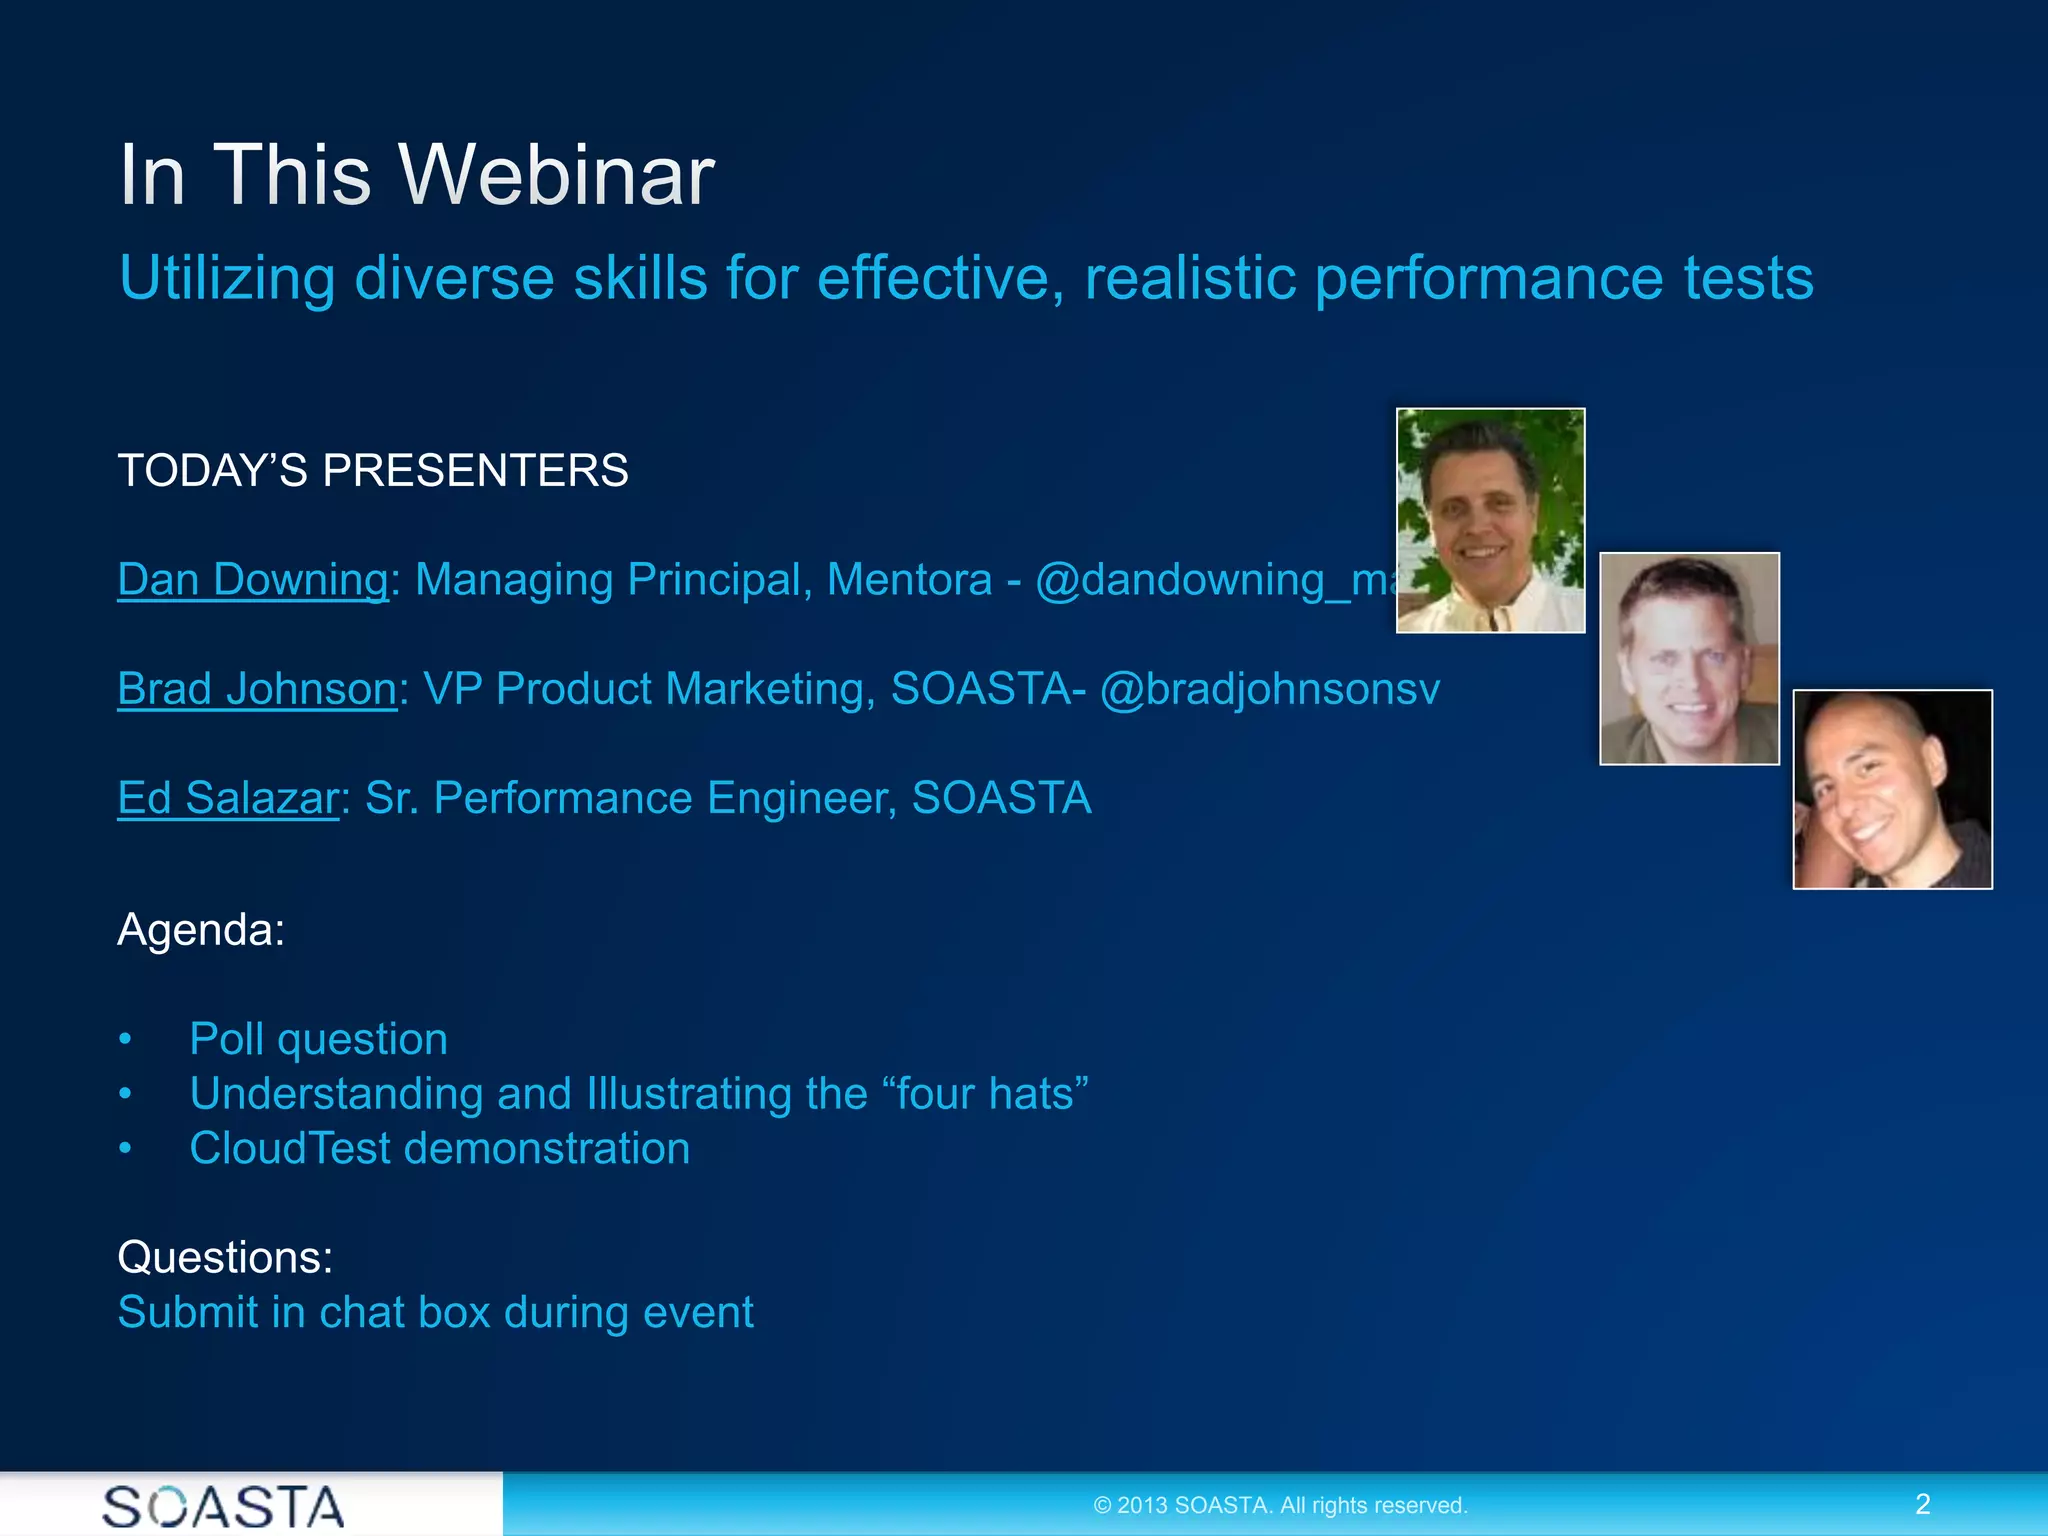The width and height of the screenshot is (2048, 1536).
Task: Click the Dan Downing hyperlink
Action: pyautogui.click(x=253, y=580)
